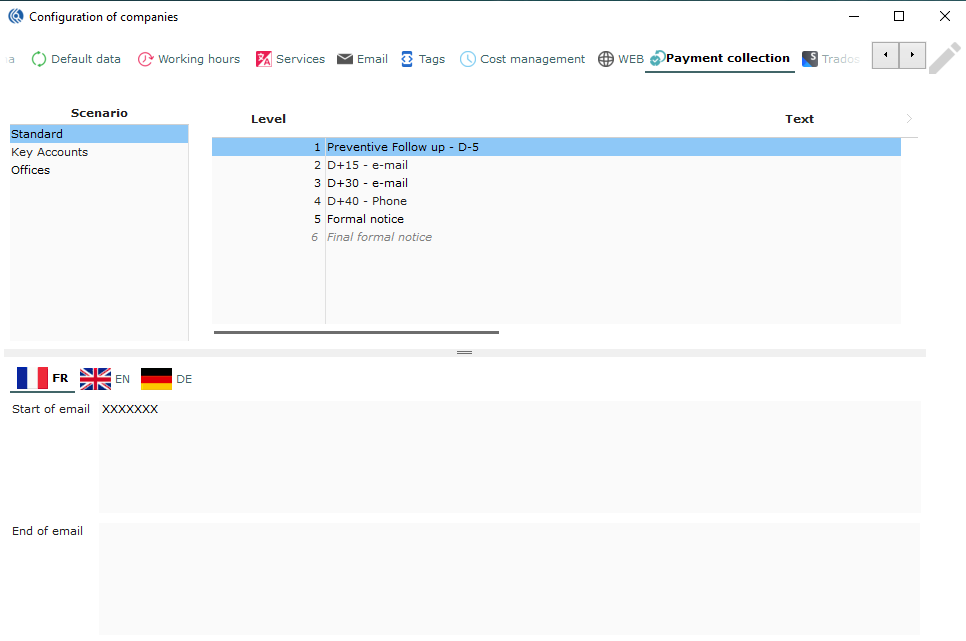Expand columns using Text header chevron
The height and width of the screenshot is (641, 966).
[909, 119]
